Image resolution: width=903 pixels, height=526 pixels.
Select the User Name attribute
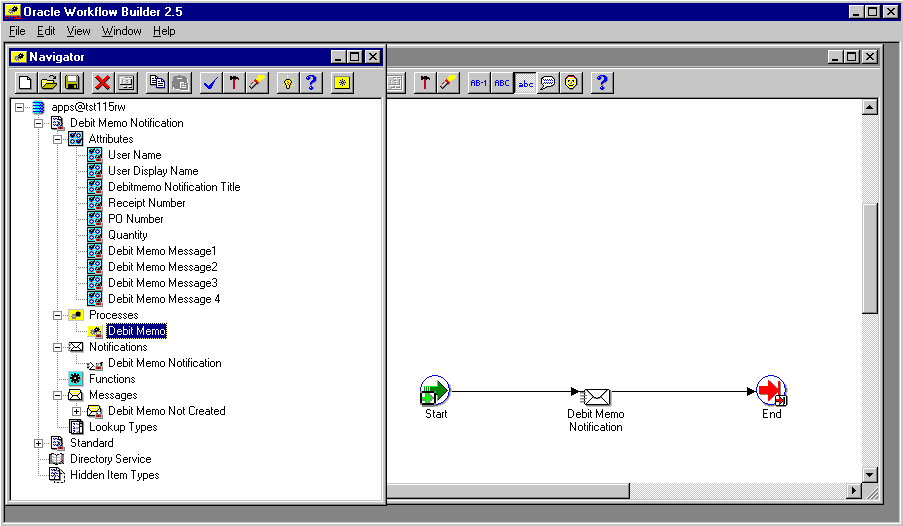tap(135, 155)
